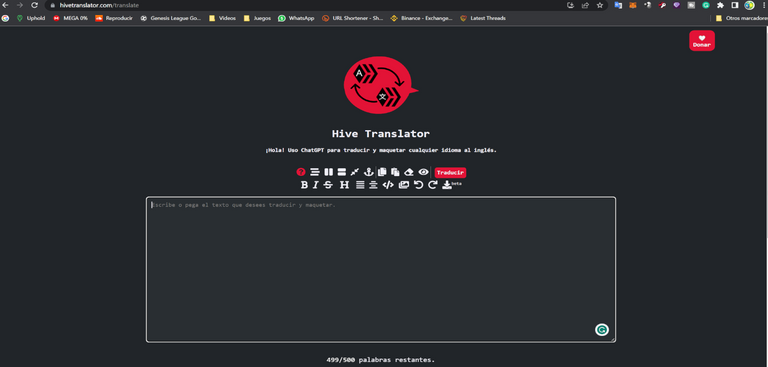Open the WhatsApp bookmark
The image size is (768, 367).
click(x=296, y=18)
